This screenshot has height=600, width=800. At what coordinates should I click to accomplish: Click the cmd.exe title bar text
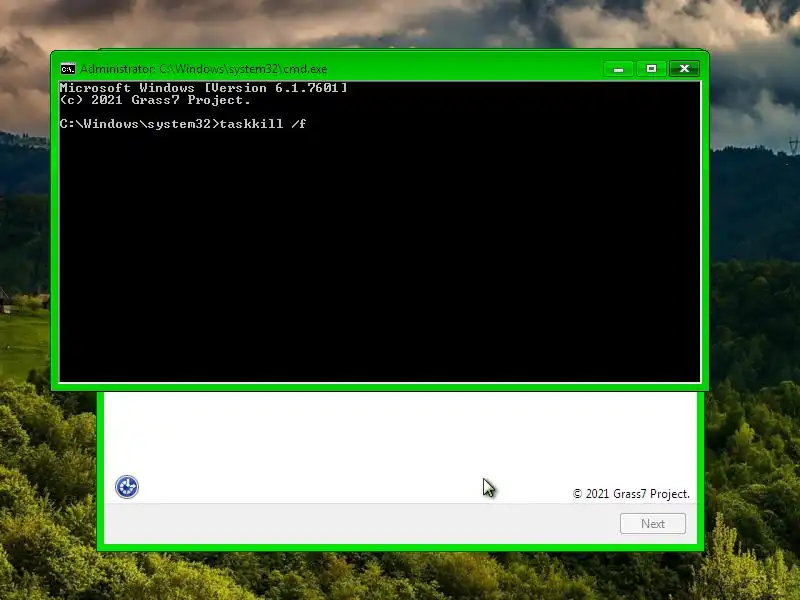(x=204, y=69)
